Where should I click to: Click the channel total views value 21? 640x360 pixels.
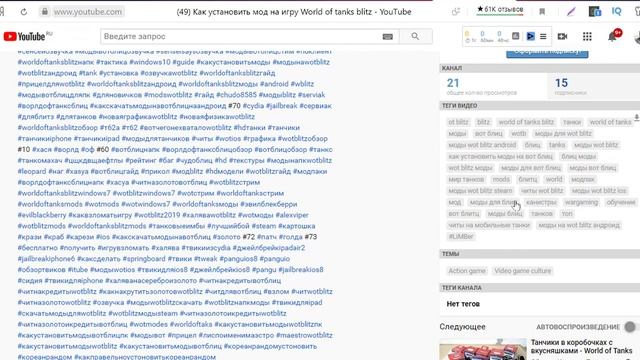(x=453, y=83)
